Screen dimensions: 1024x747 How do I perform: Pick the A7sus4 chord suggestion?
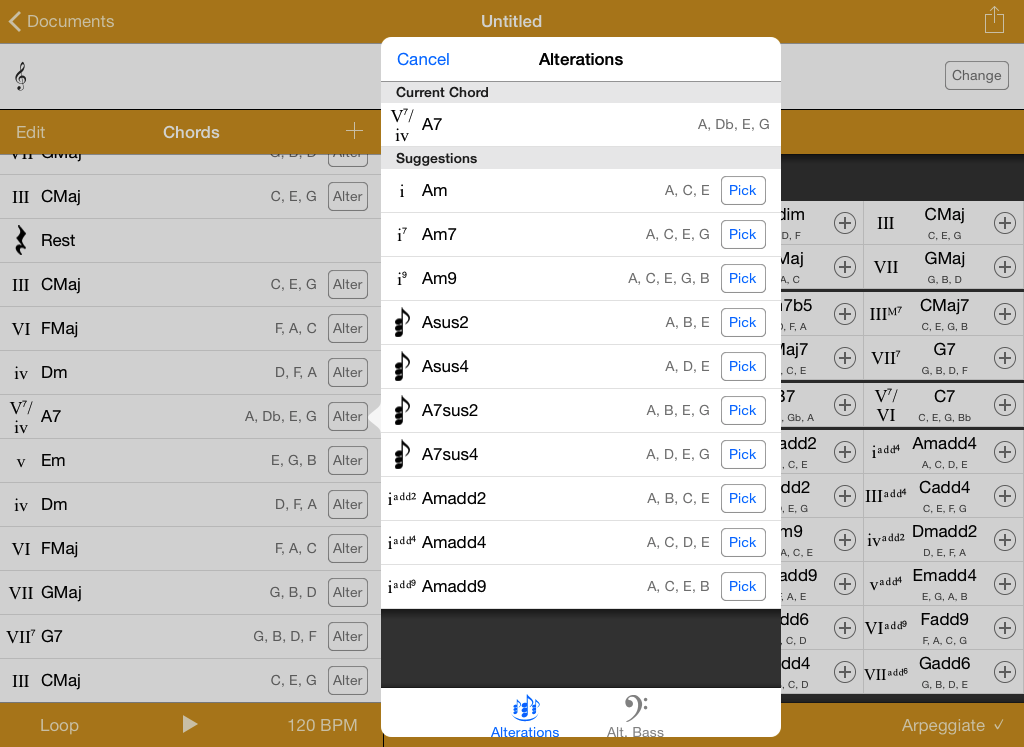click(742, 454)
